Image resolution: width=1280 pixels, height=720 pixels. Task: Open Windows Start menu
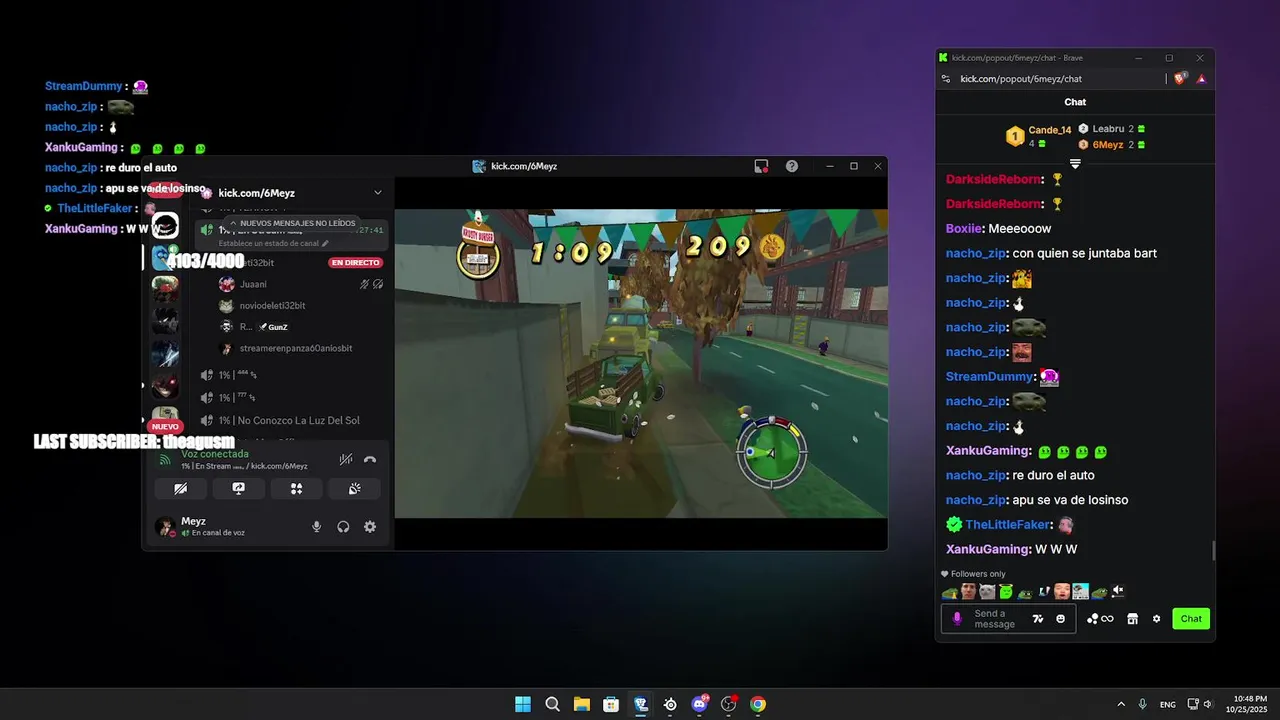tap(523, 704)
